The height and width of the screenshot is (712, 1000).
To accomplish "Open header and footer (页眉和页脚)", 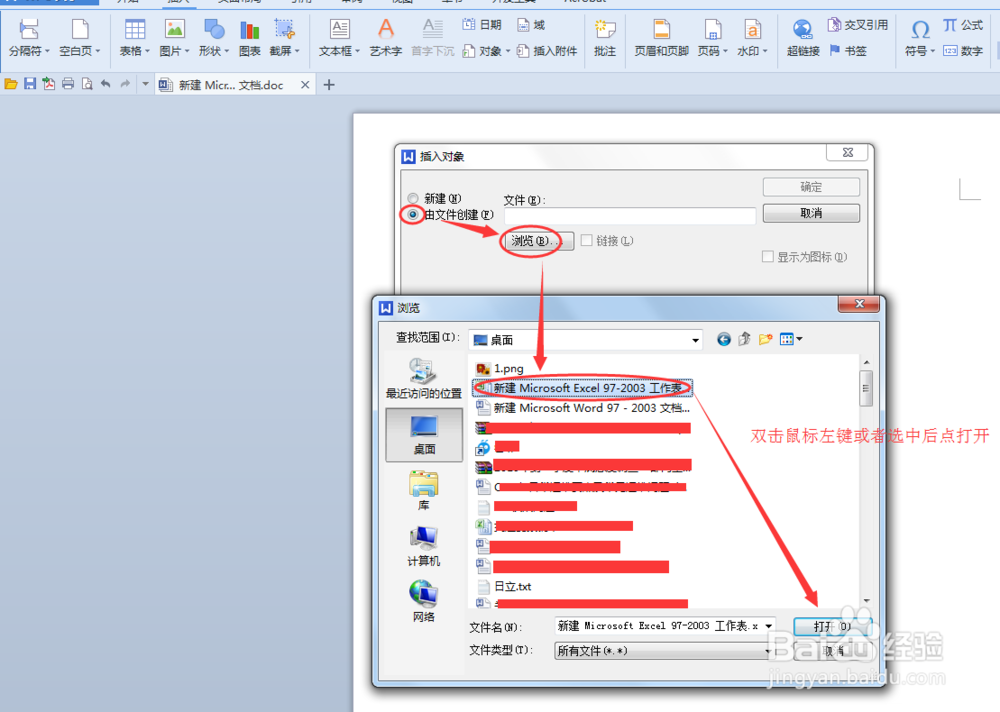I will point(661,37).
